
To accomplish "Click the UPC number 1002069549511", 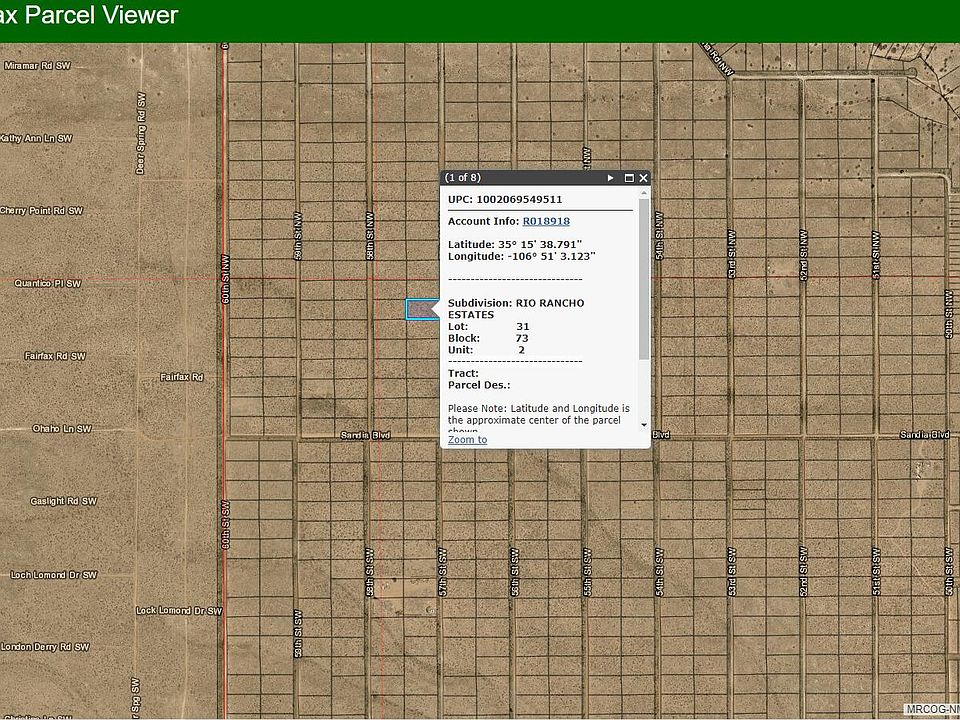I will click(x=519, y=199).
